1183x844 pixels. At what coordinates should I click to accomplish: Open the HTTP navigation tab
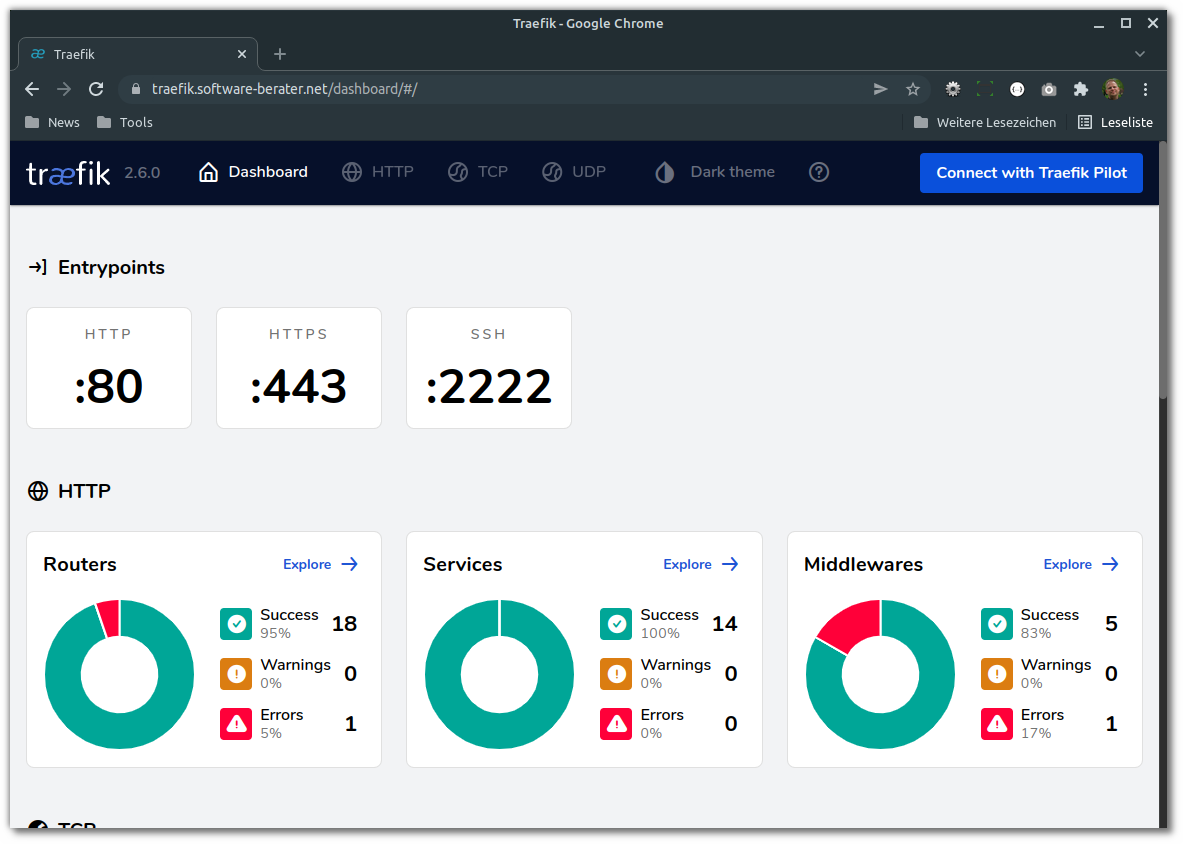[x=377, y=172]
